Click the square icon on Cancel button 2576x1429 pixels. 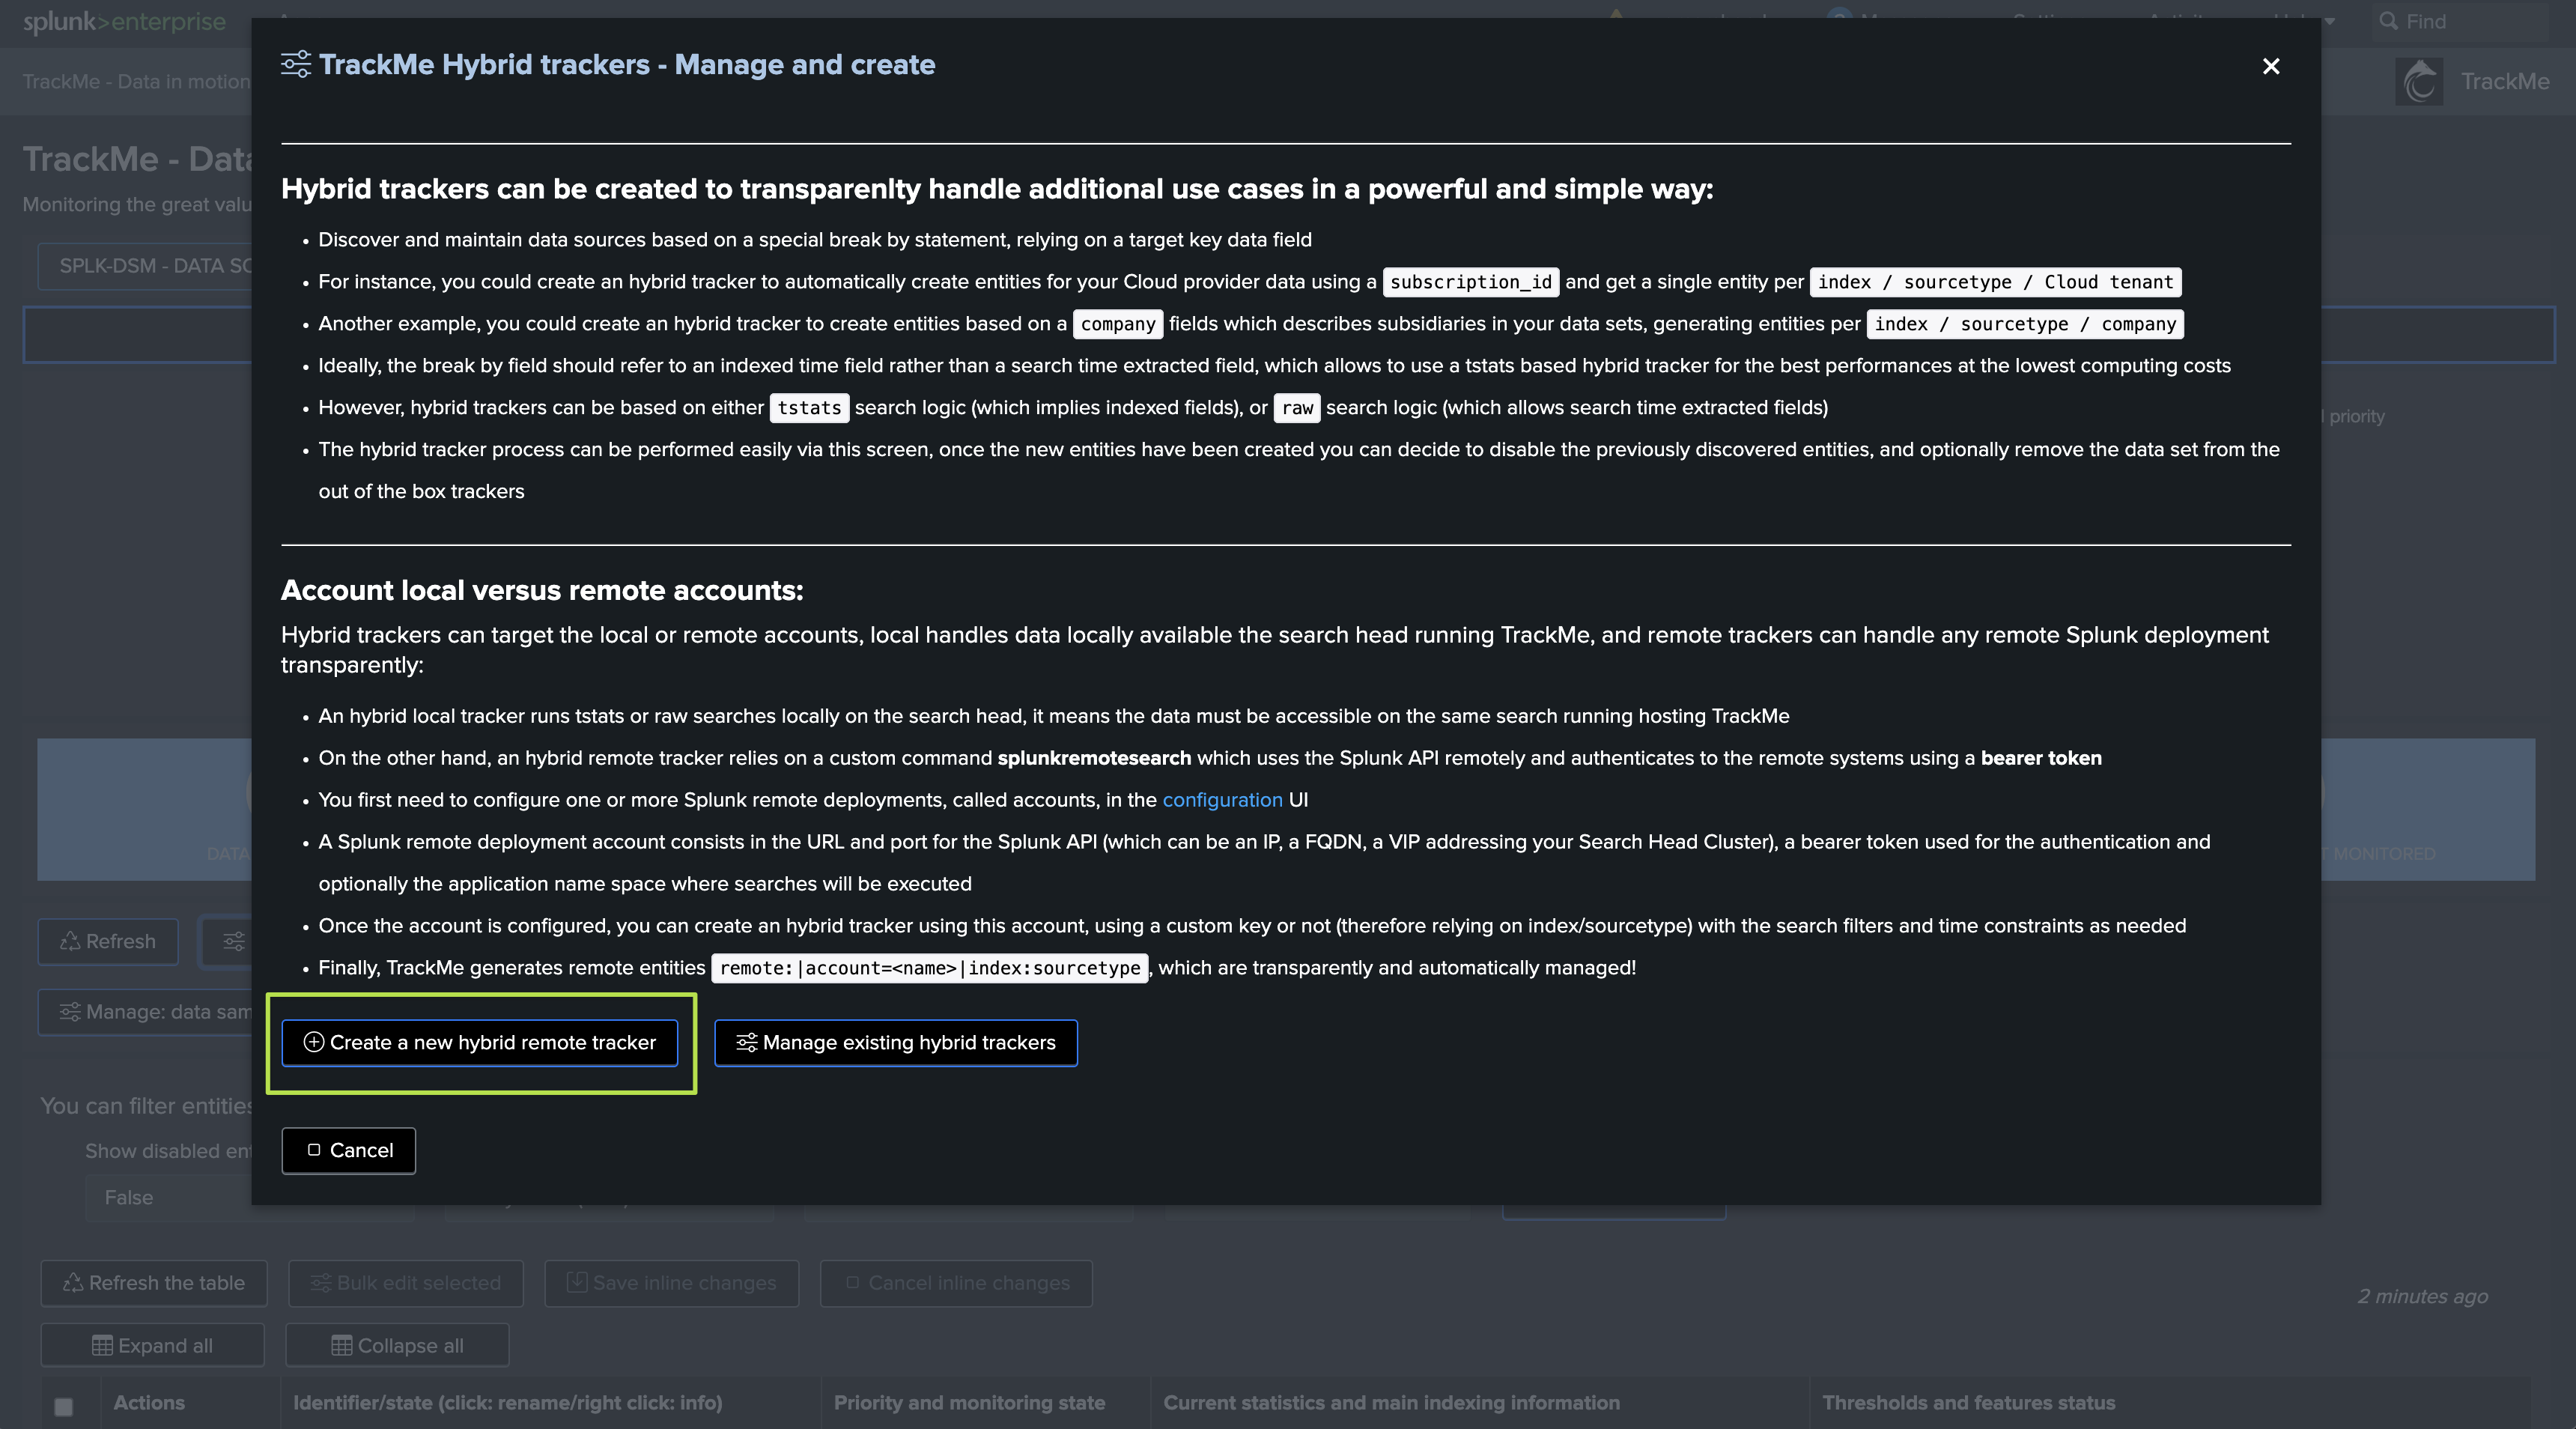(x=314, y=1151)
